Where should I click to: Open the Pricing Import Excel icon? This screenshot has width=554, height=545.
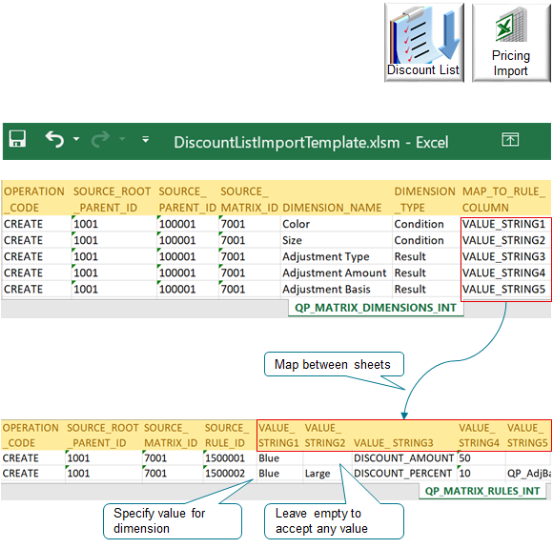tap(511, 43)
